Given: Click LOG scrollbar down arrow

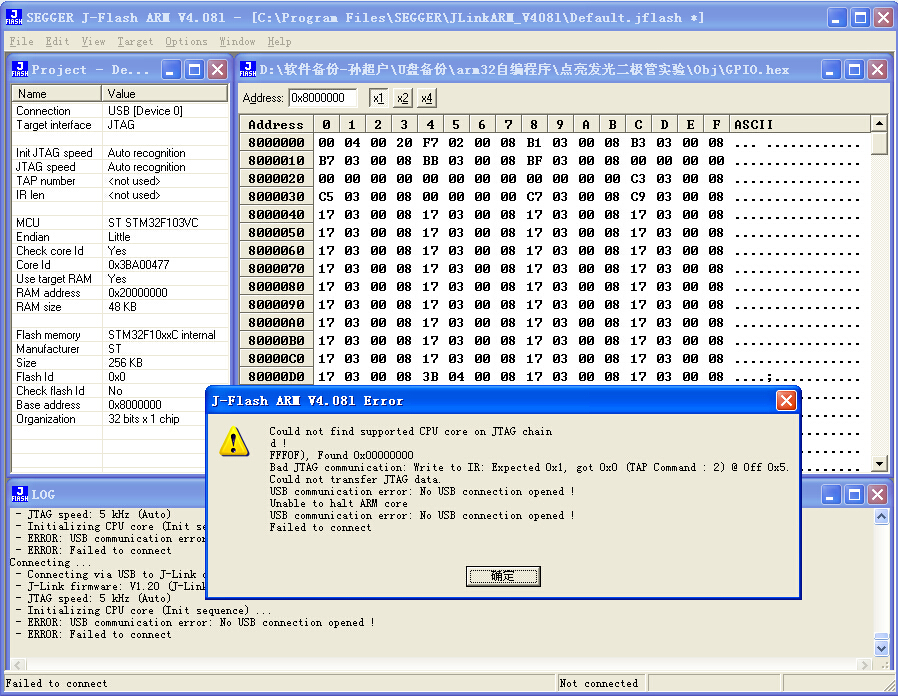Looking at the screenshot, I should click(x=881, y=648).
